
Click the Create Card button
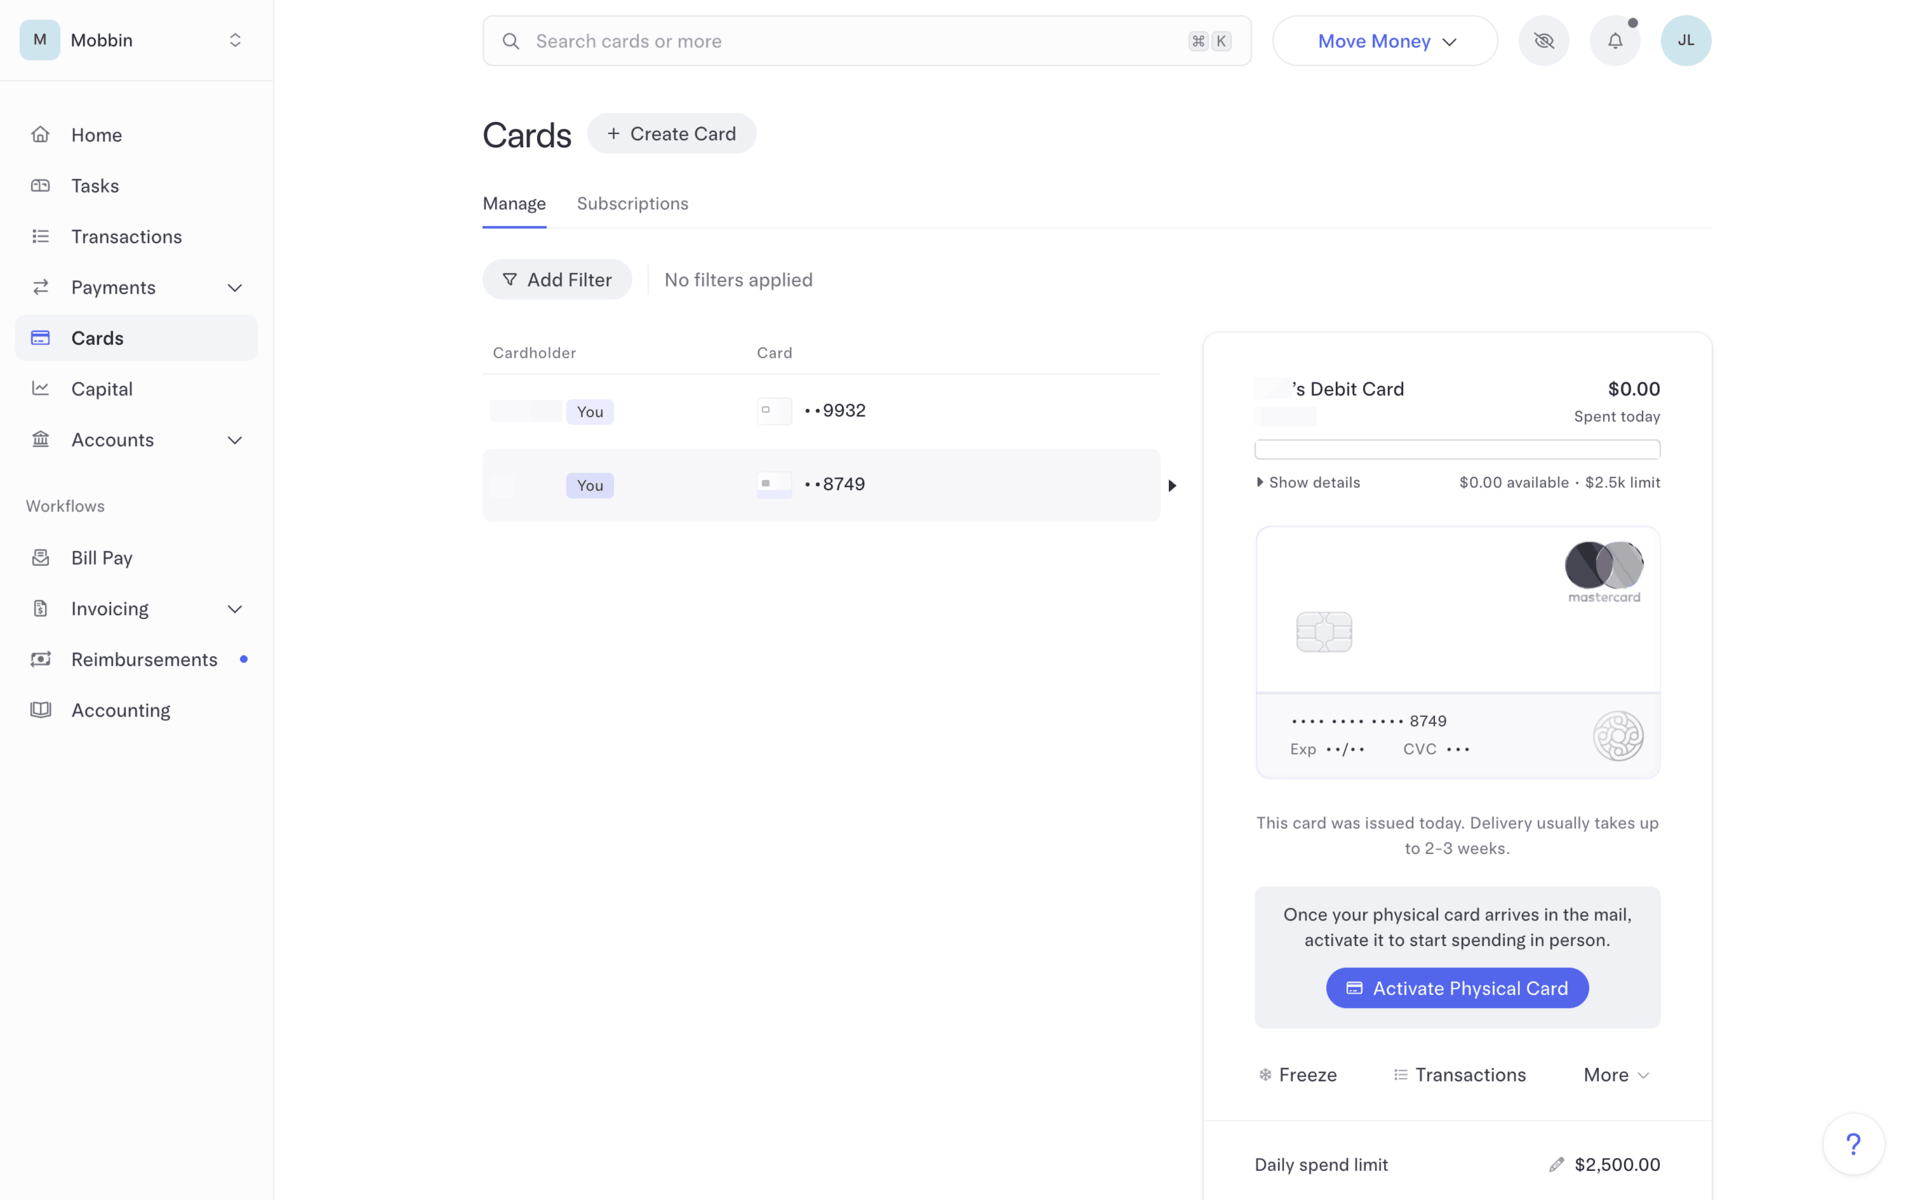click(x=671, y=134)
